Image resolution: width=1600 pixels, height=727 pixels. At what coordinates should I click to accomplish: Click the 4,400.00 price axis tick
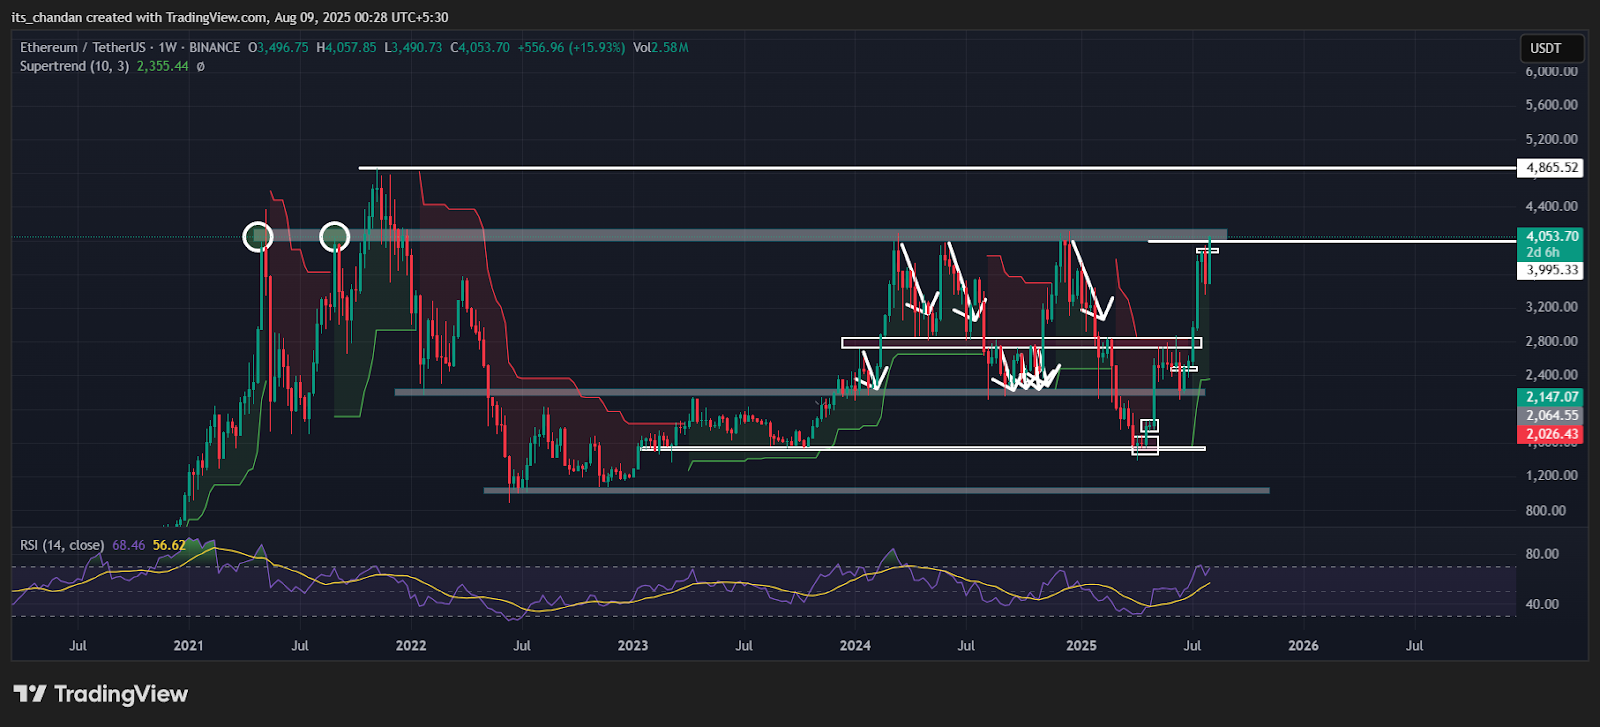pos(1552,207)
